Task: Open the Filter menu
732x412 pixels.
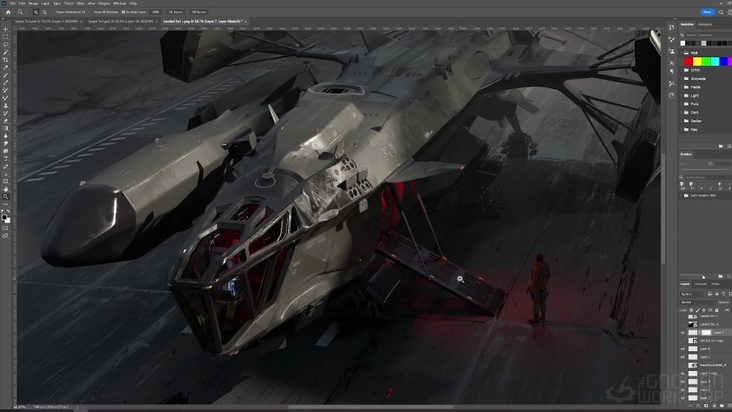Action: [80, 3]
